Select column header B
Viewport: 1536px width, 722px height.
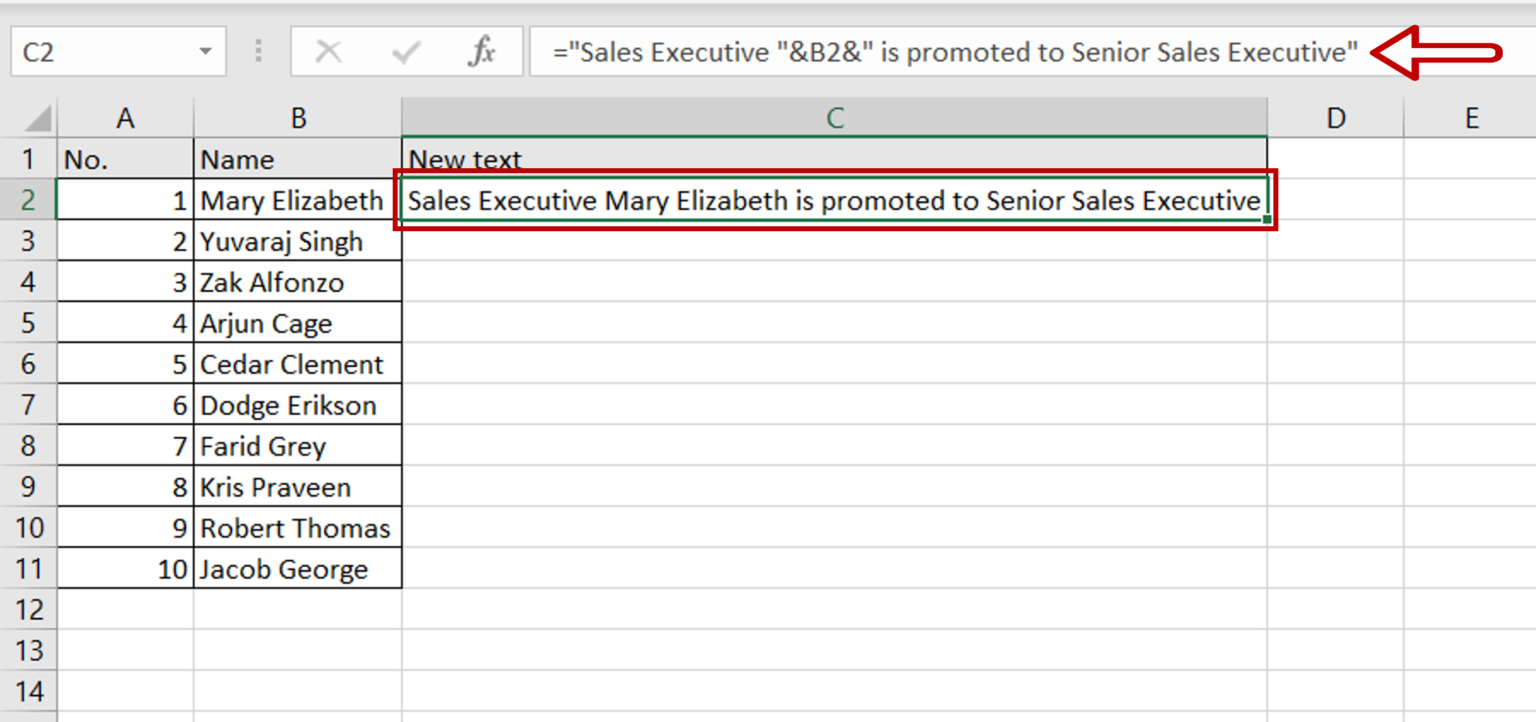pyautogui.click(x=297, y=117)
